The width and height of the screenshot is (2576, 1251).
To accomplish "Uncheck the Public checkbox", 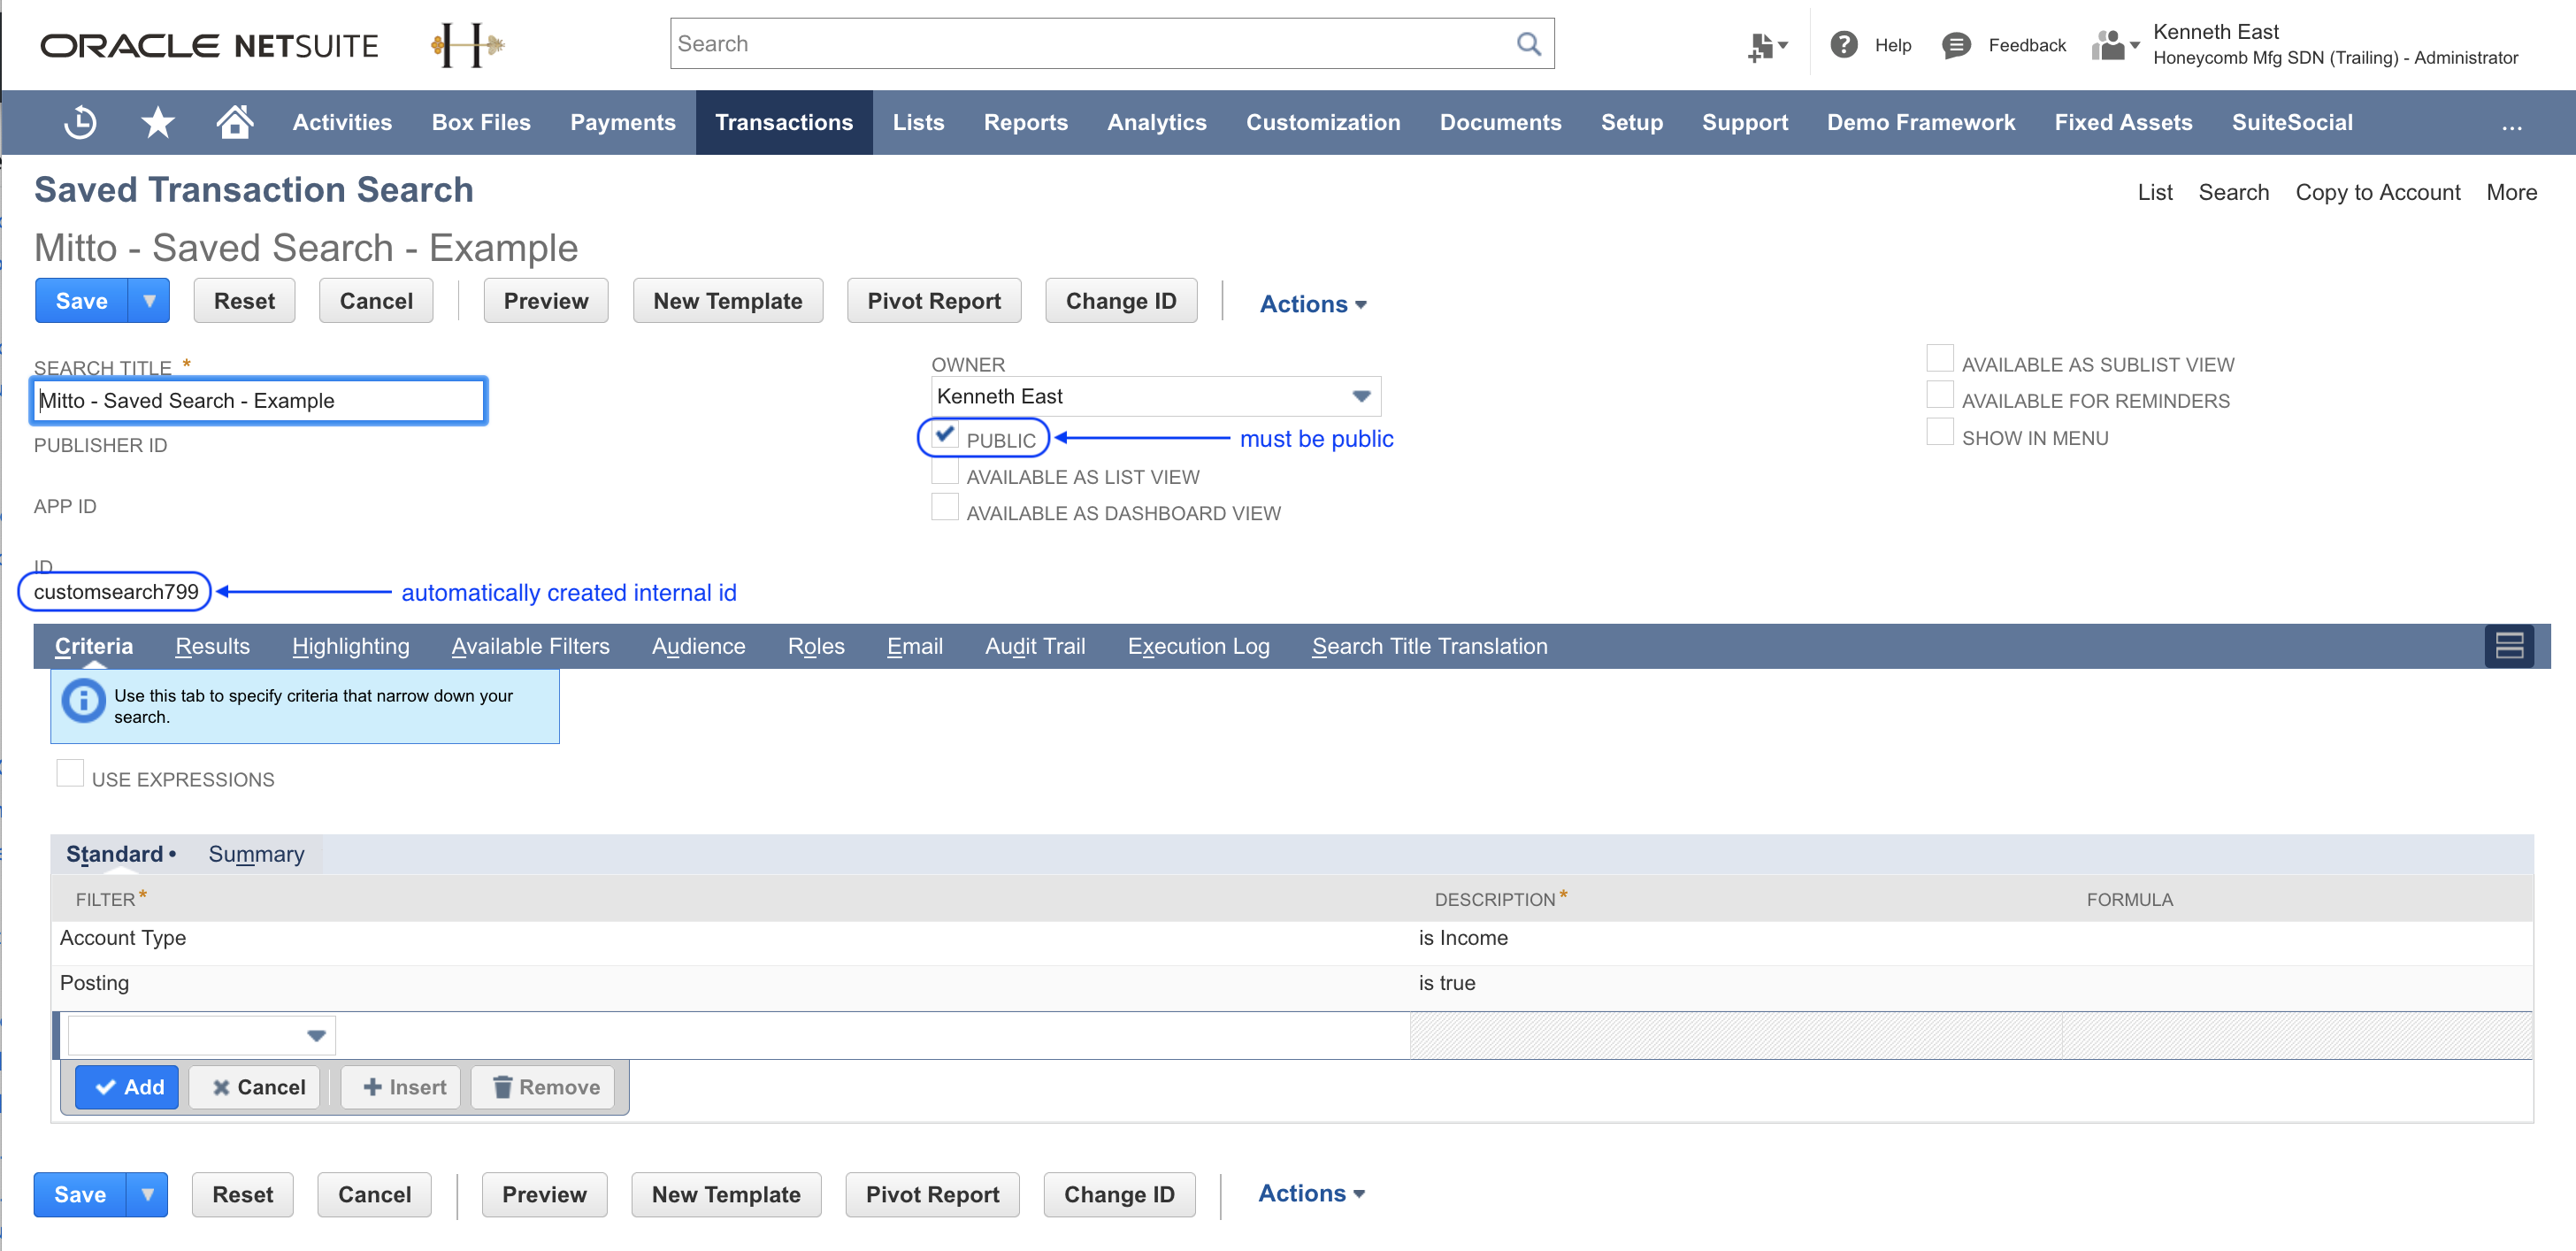I will click(944, 435).
